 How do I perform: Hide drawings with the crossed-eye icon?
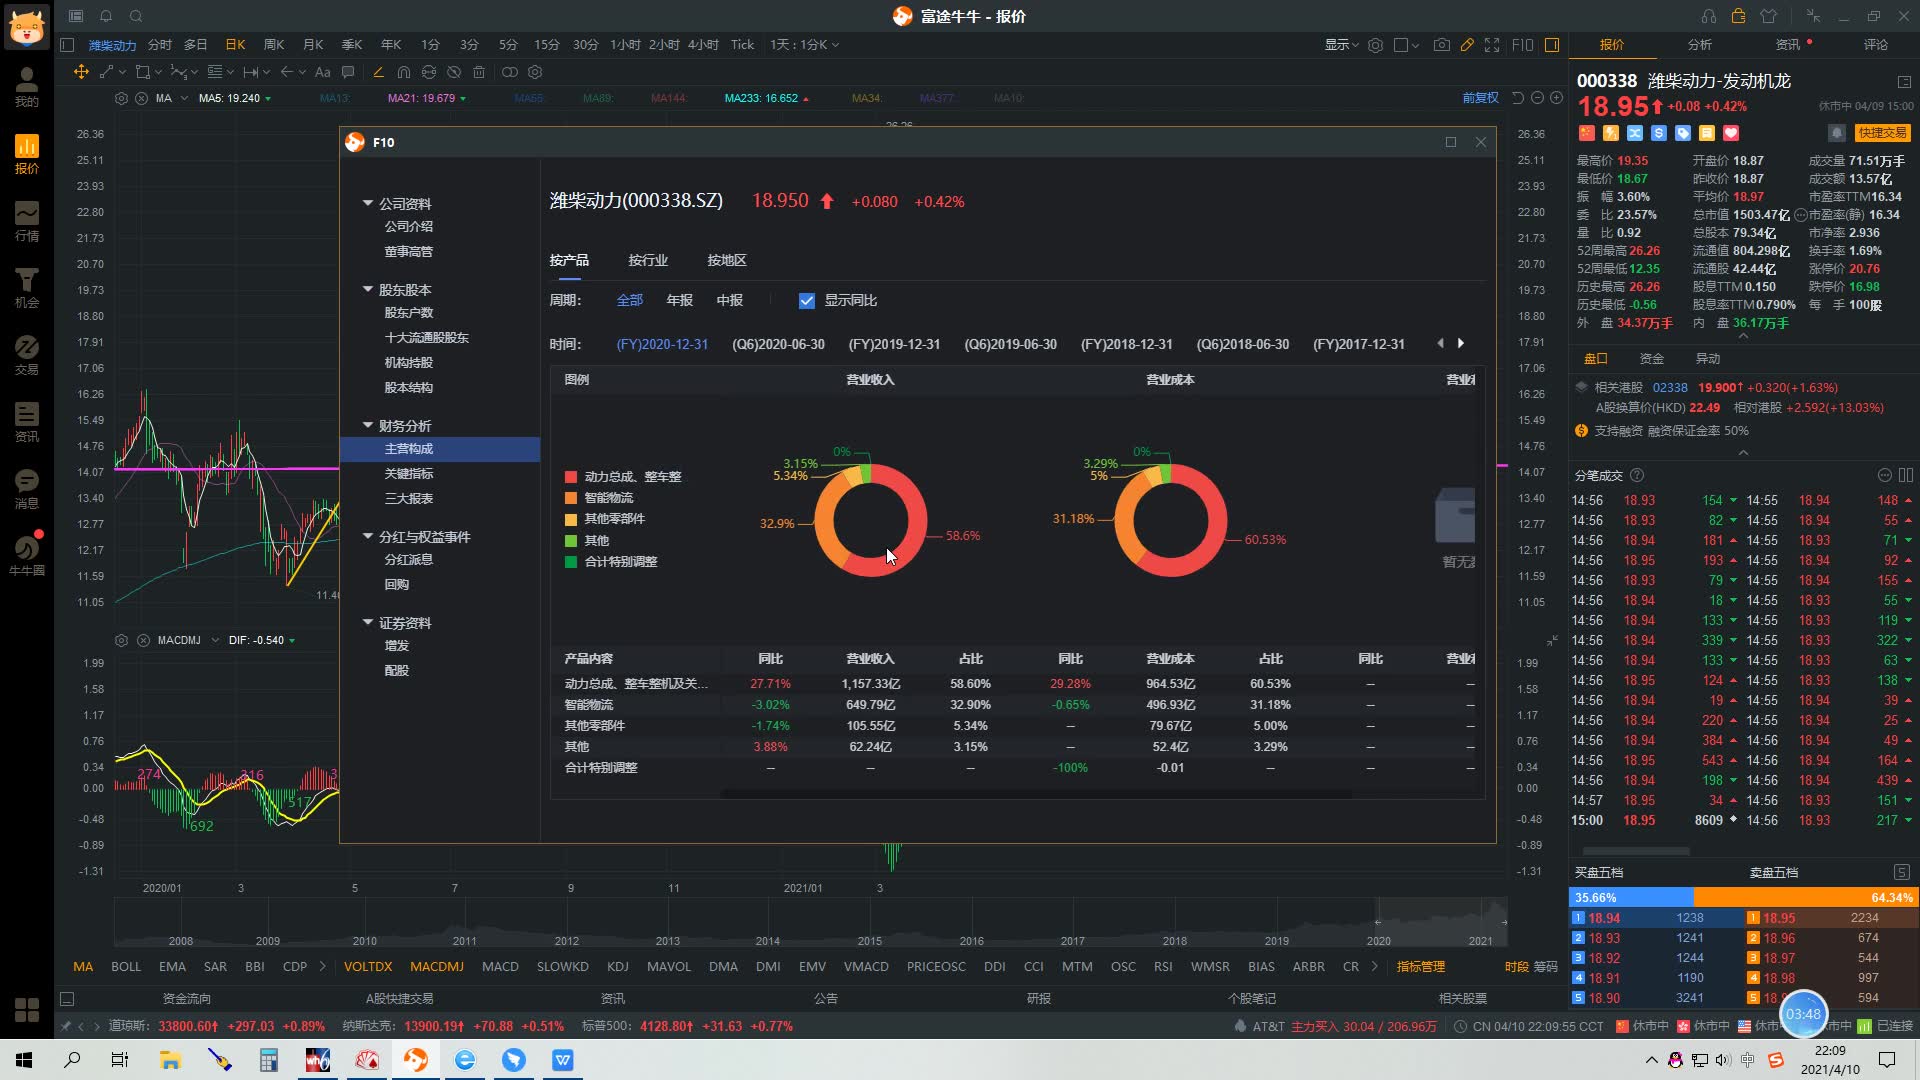pyautogui.click(x=454, y=72)
